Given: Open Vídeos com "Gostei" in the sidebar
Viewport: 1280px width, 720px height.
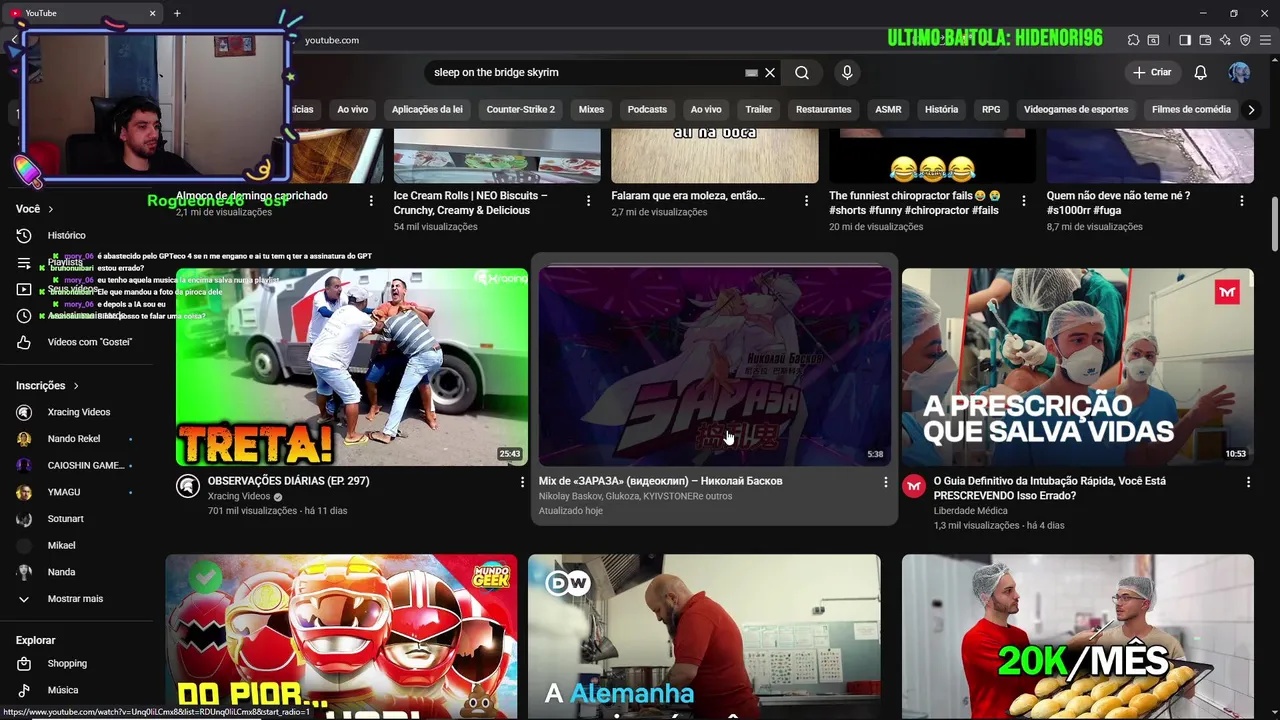Looking at the screenshot, I should [x=75, y=342].
